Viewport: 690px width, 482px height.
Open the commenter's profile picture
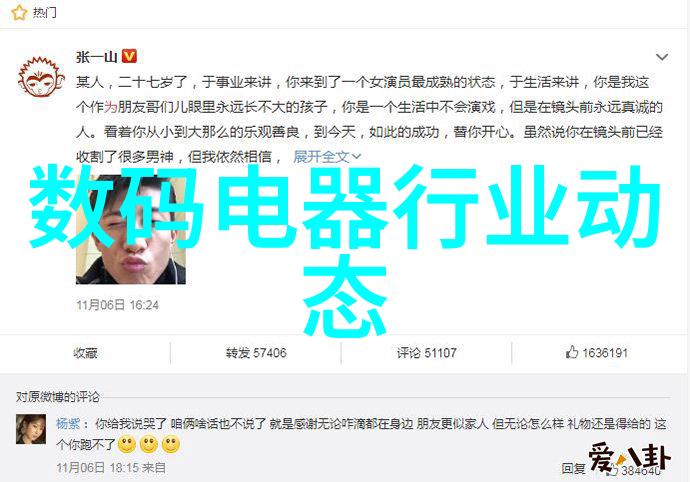[x=31, y=429]
